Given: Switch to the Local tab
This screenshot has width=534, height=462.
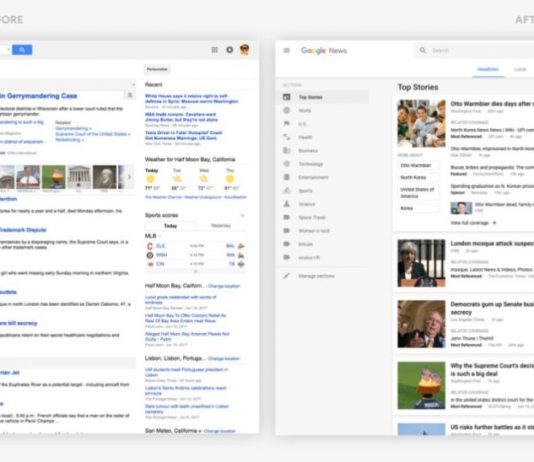Looking at the screenshot, I should point(520,69).
